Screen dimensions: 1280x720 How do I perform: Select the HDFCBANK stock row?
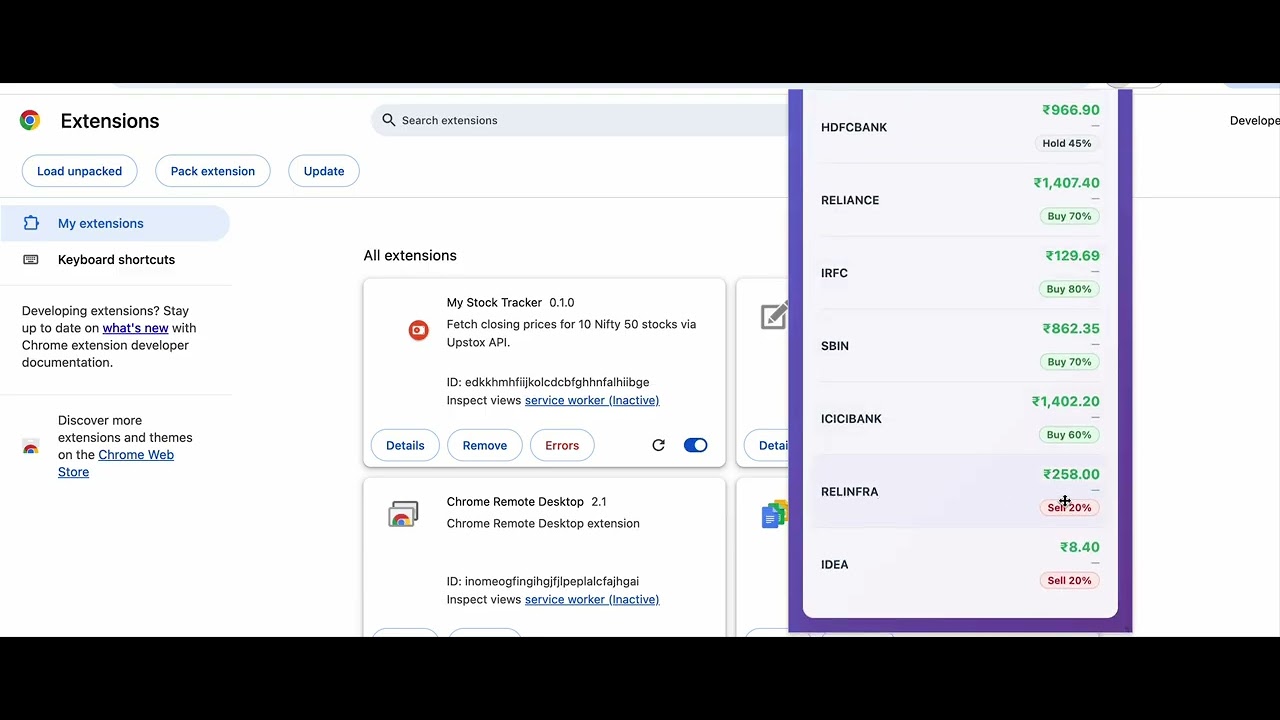pyautogui.click(x=960, y=127)
